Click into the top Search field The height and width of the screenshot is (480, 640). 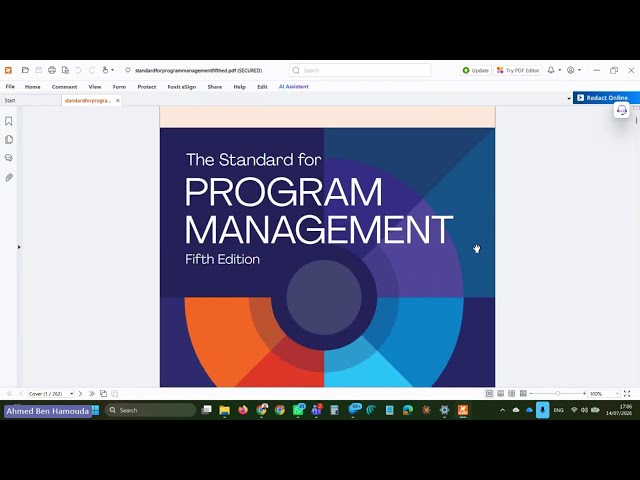pyautogui.click(x=360, y=70)
